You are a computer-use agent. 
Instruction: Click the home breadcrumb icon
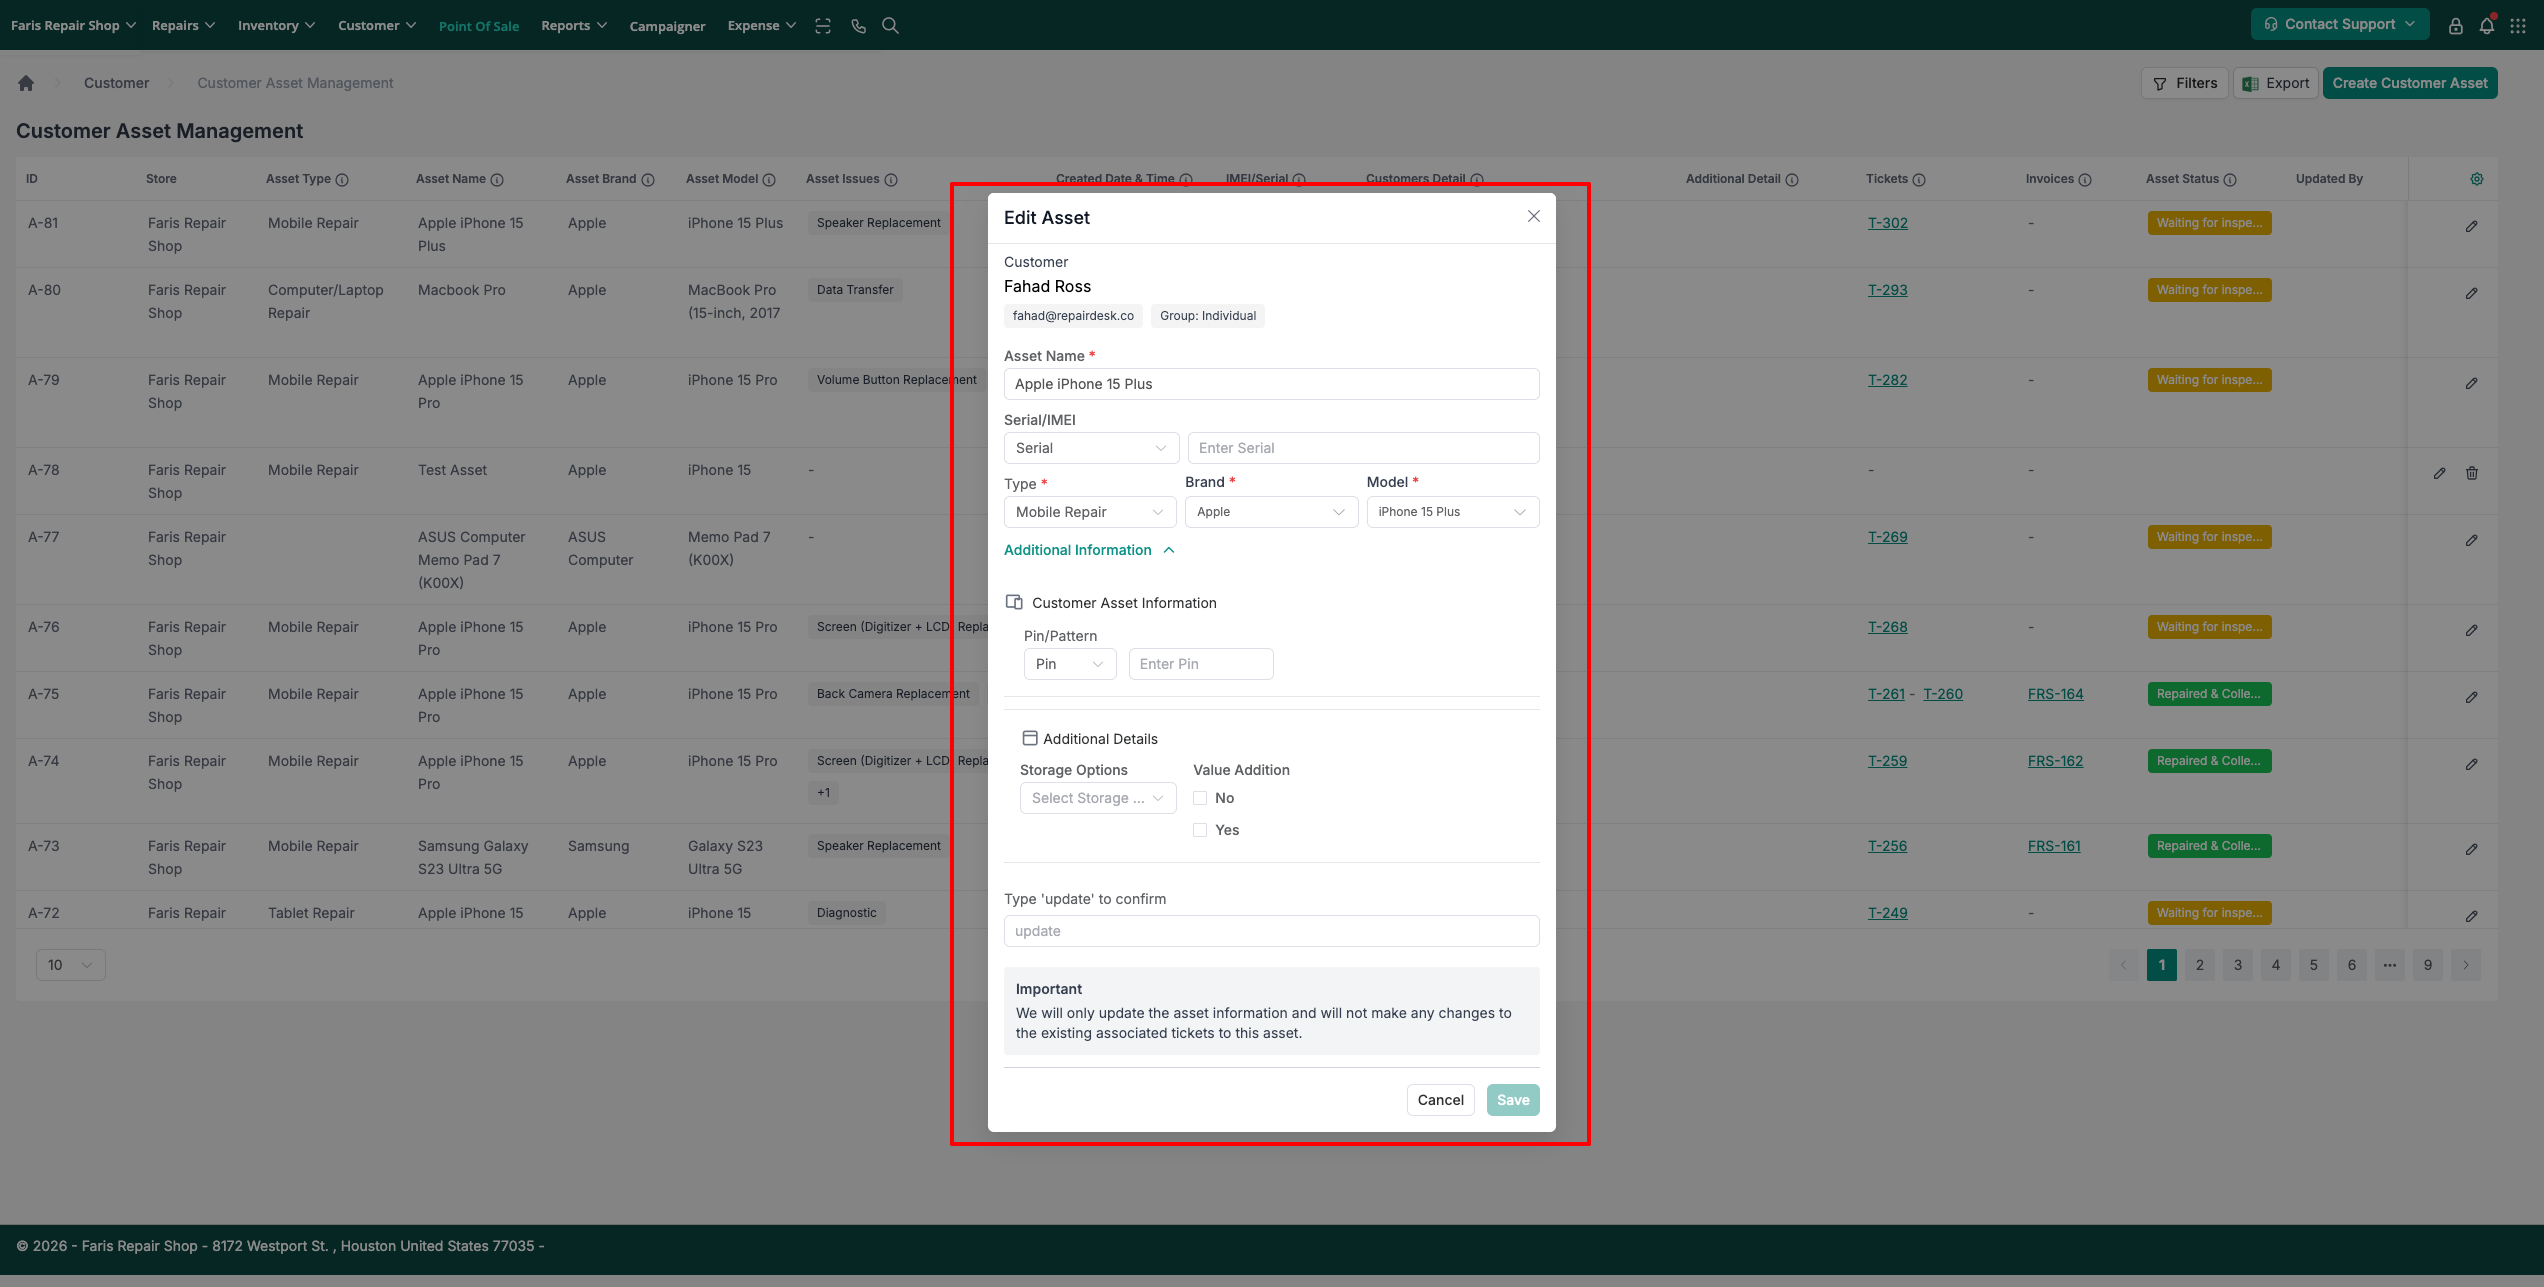26,83
